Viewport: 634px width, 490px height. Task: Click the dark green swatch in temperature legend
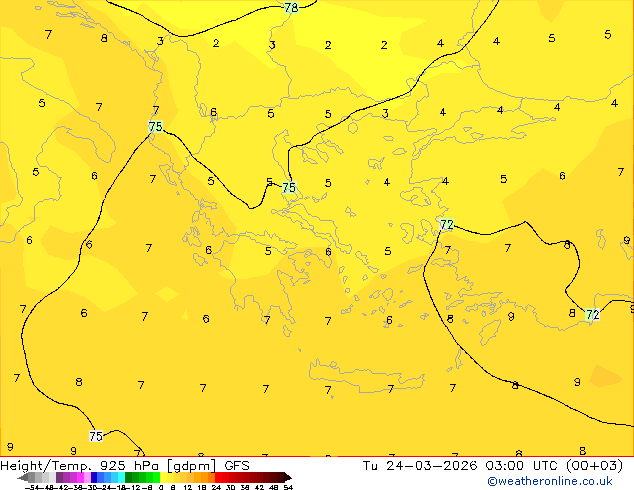[129, 477]
